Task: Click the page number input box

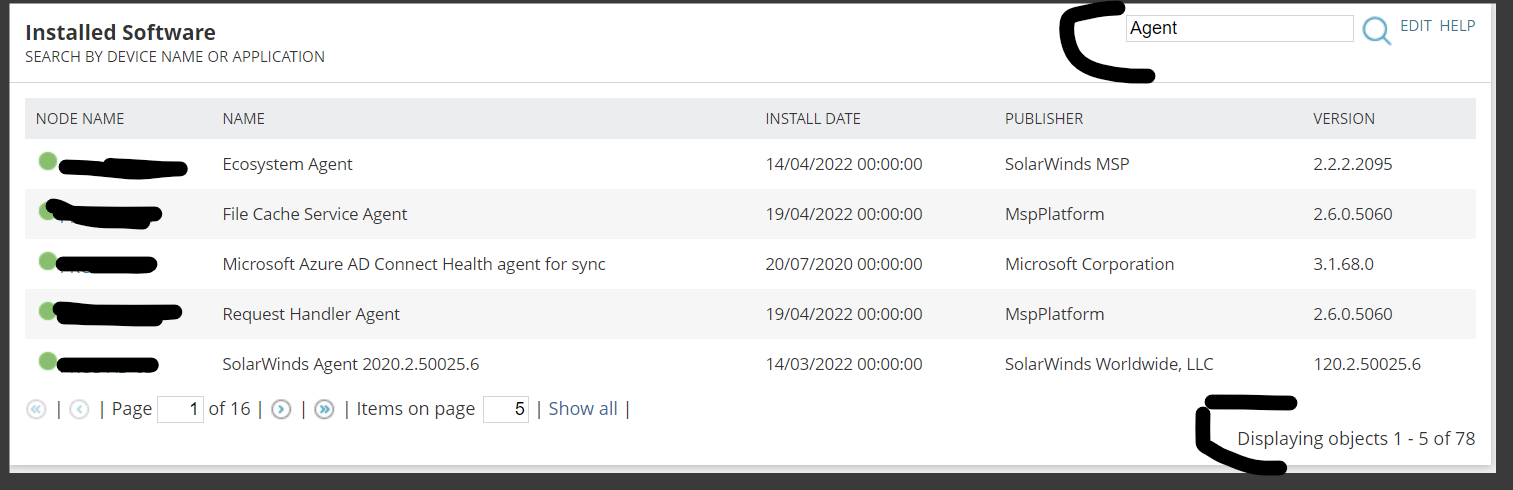Action: tap(181, 409)
